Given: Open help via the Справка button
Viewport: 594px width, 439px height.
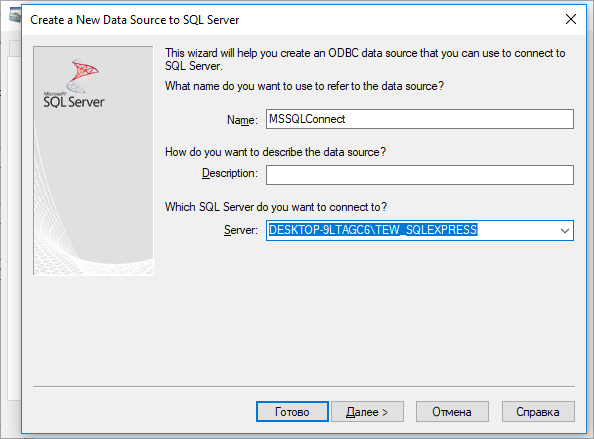Looking at the screenshot, I should tap(538, 412).
